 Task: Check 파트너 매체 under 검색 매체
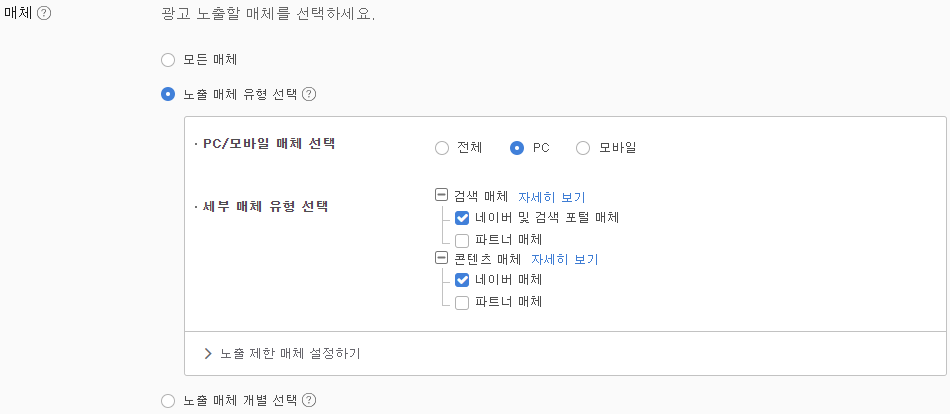[462, 239]
